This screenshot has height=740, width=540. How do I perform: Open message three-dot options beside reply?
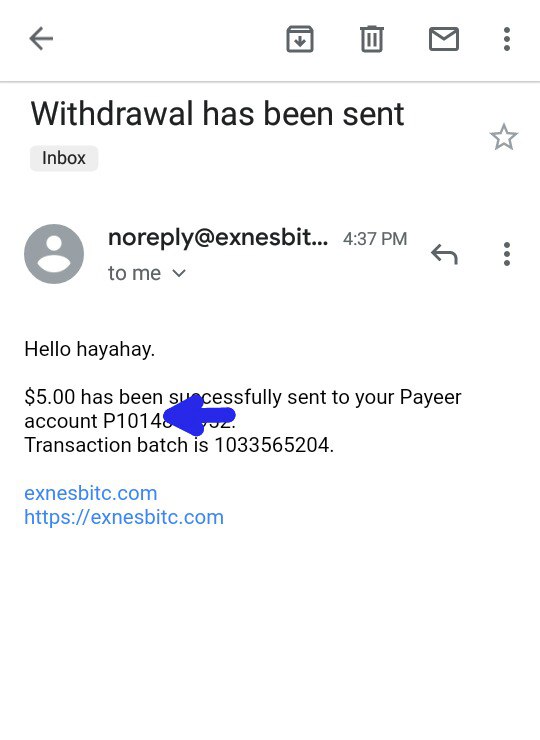tap(506, 254)
